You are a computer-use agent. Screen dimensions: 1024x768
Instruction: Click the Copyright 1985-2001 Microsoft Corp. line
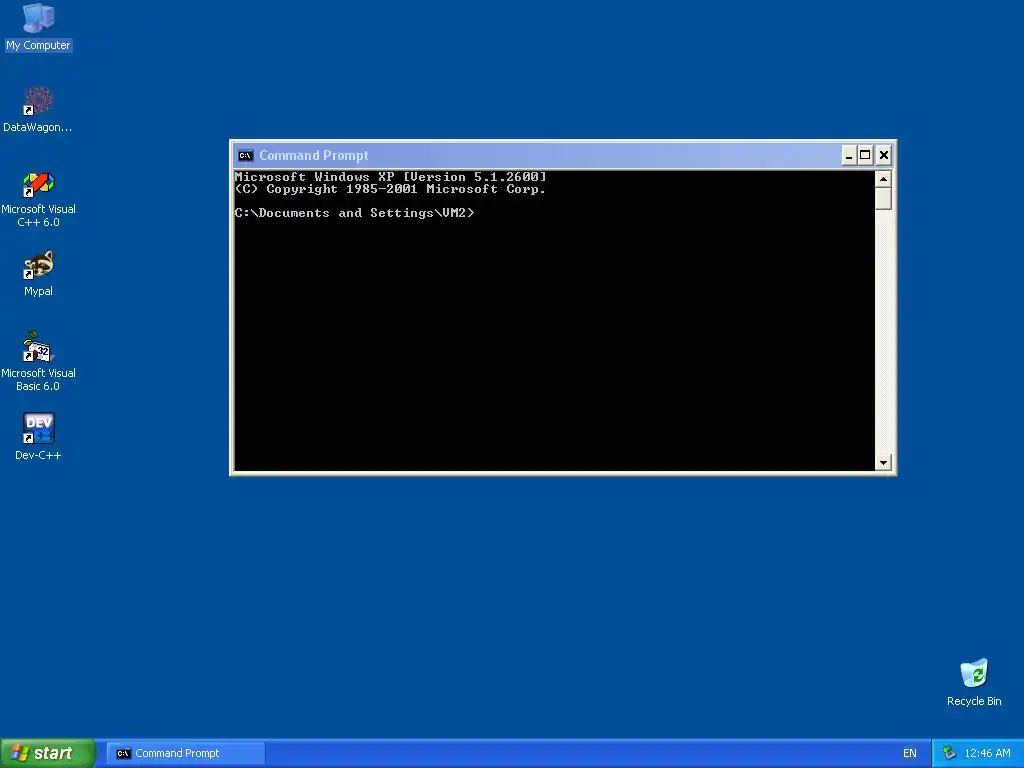pos(390,189)
